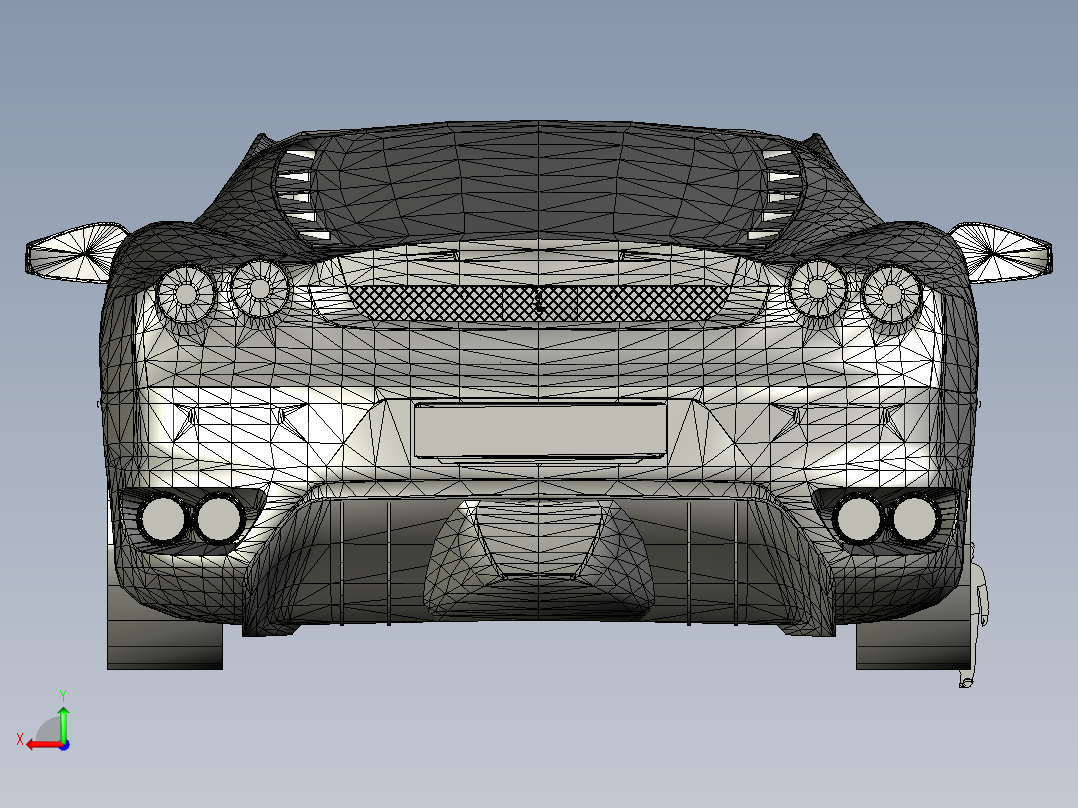
Task: Click the right pair of exhaust tips
Action: (x=884, y=517)
